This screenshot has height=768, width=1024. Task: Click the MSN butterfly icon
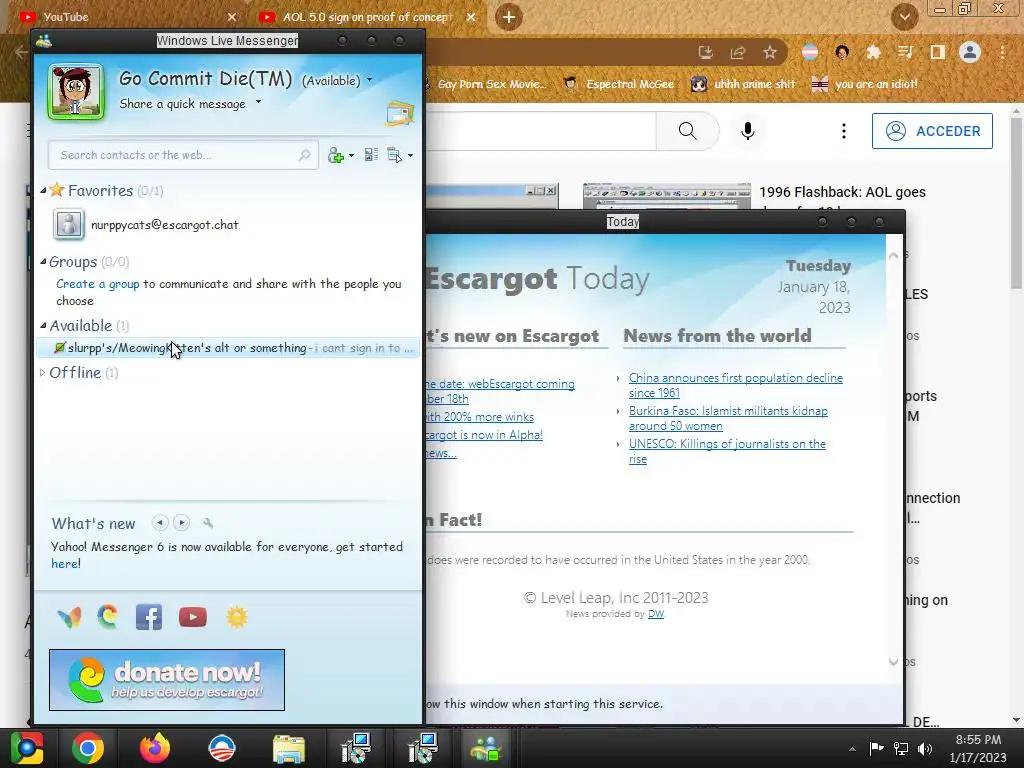click(x=69, y=617)
